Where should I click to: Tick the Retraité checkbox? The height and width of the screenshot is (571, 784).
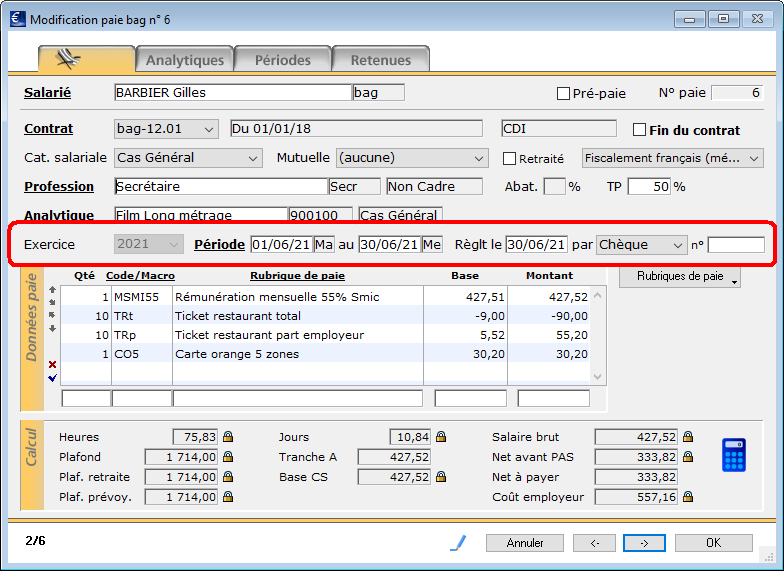click(x=509, y=158)
